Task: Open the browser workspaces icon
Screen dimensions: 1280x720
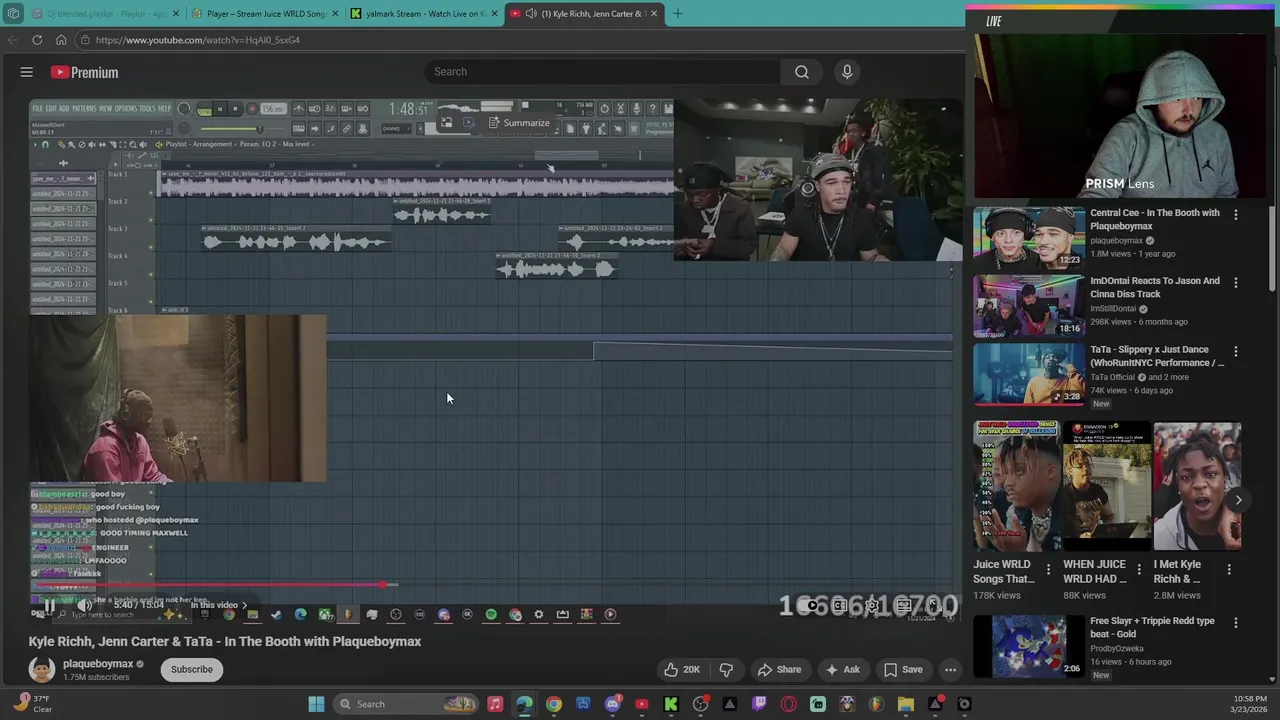Action: tap(12, 14)
